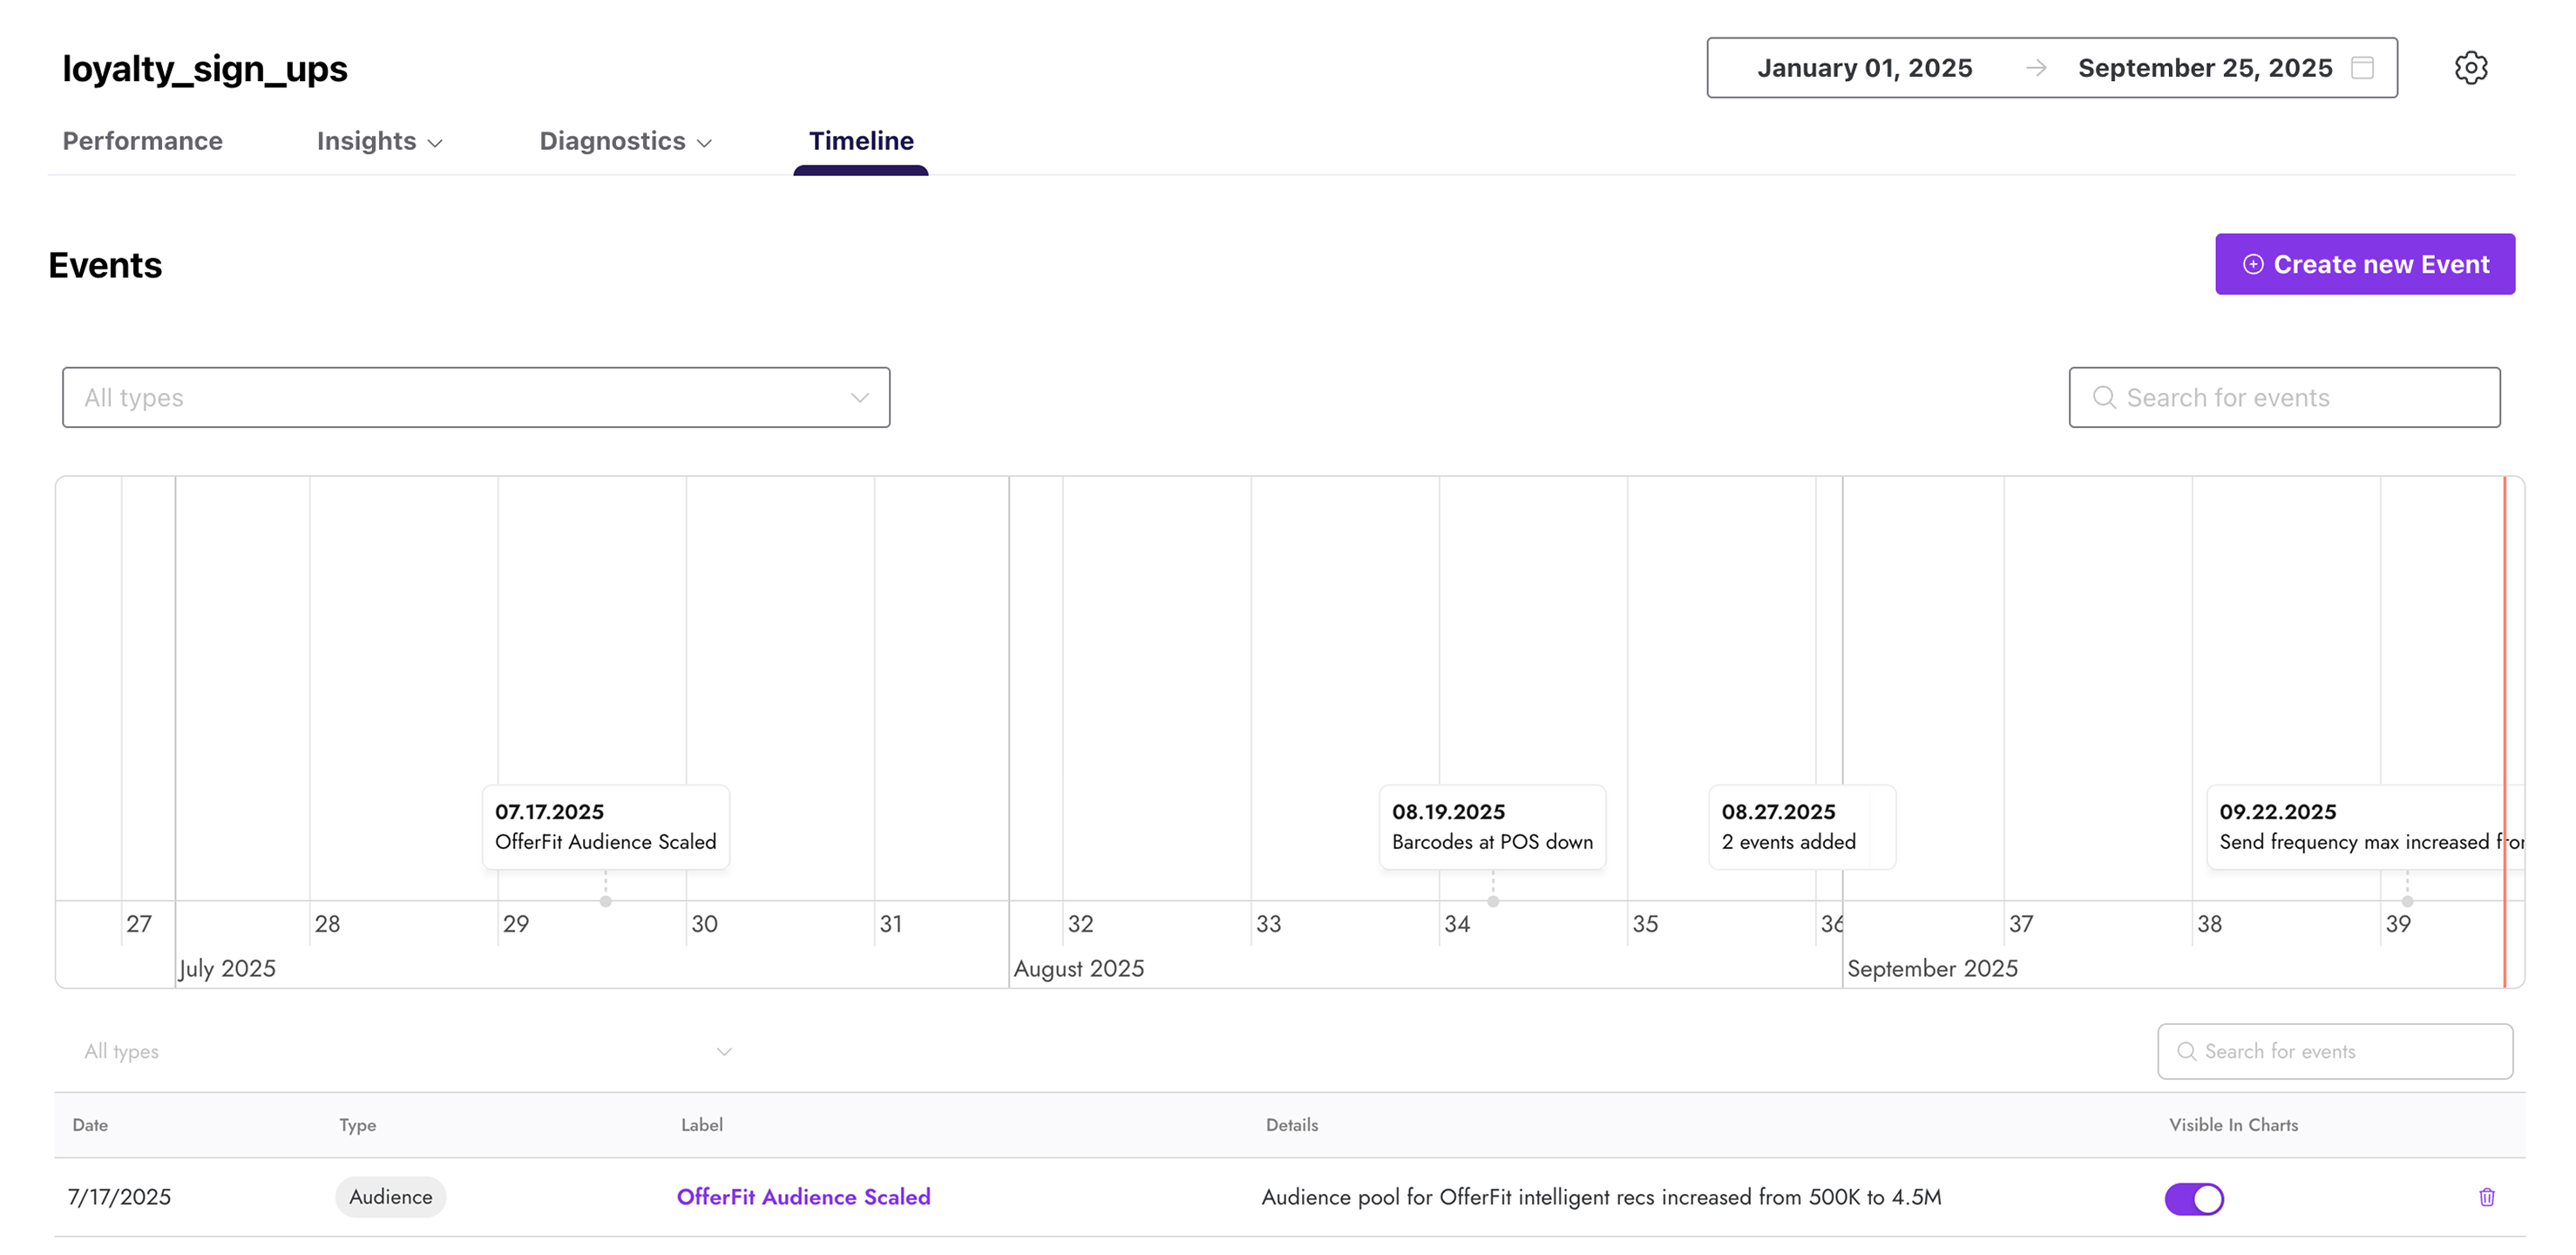Select the Barcodes at POS down timeline marker
This screenshot has height=1255, width=2576.
click(x=1492, y=827)
